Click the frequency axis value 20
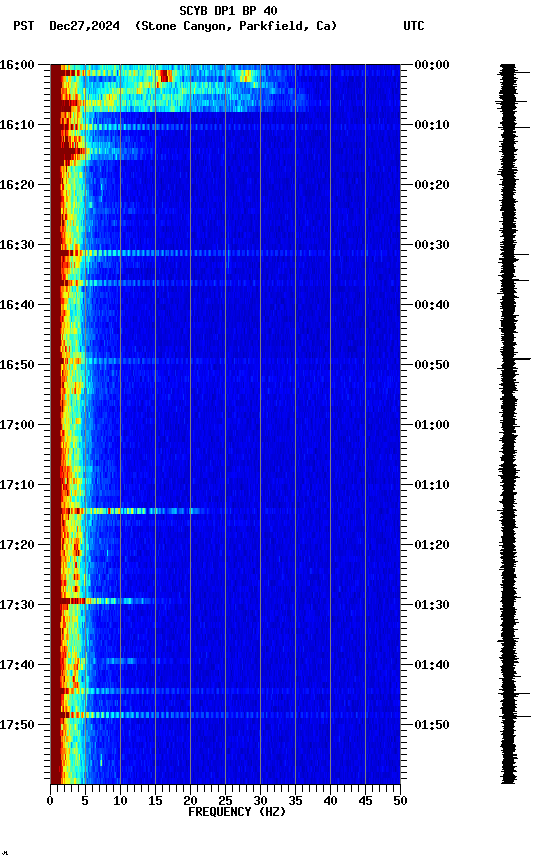This screenshot has height=864, width=552. pos(190,801)
